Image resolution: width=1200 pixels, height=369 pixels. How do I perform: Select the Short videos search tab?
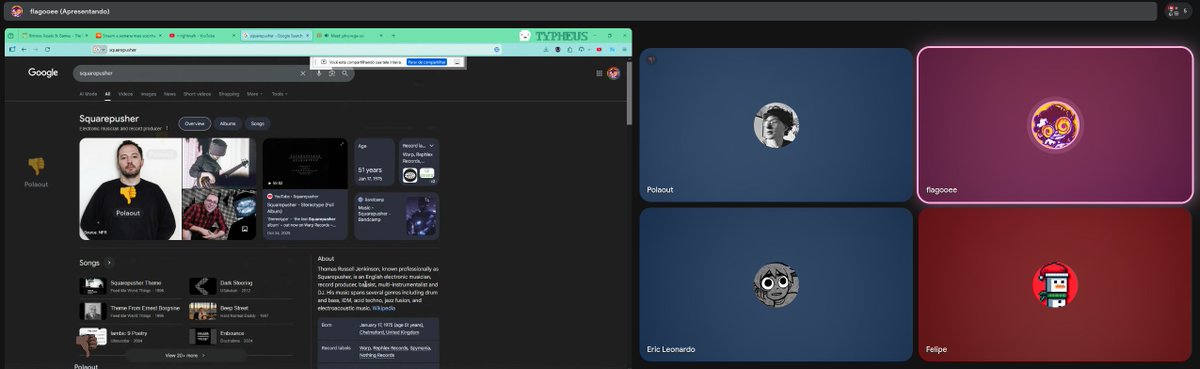click(197, 94)
